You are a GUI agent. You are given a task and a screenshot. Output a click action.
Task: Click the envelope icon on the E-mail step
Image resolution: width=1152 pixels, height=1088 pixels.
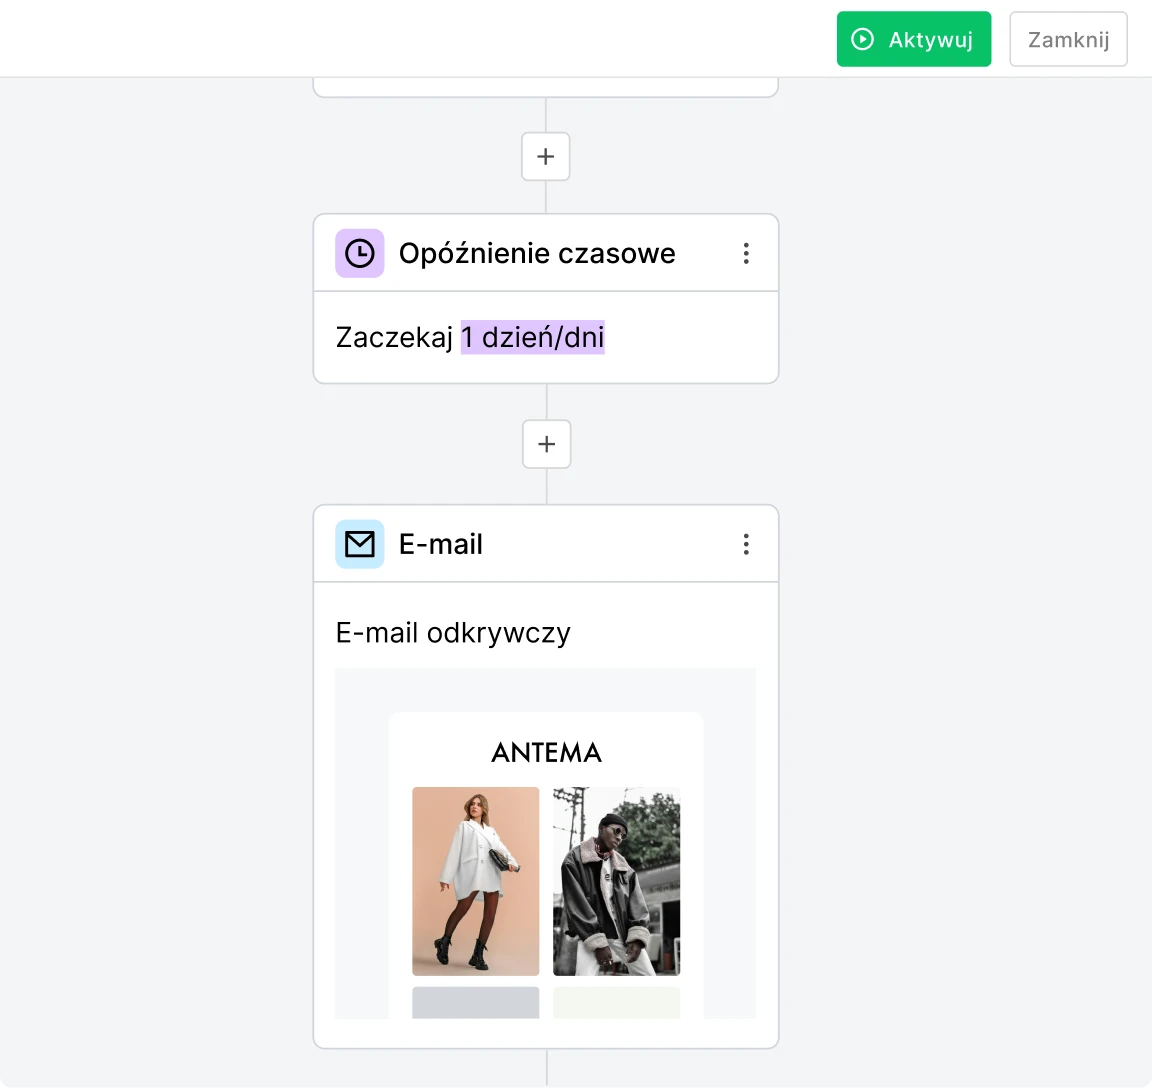[359, 543]
